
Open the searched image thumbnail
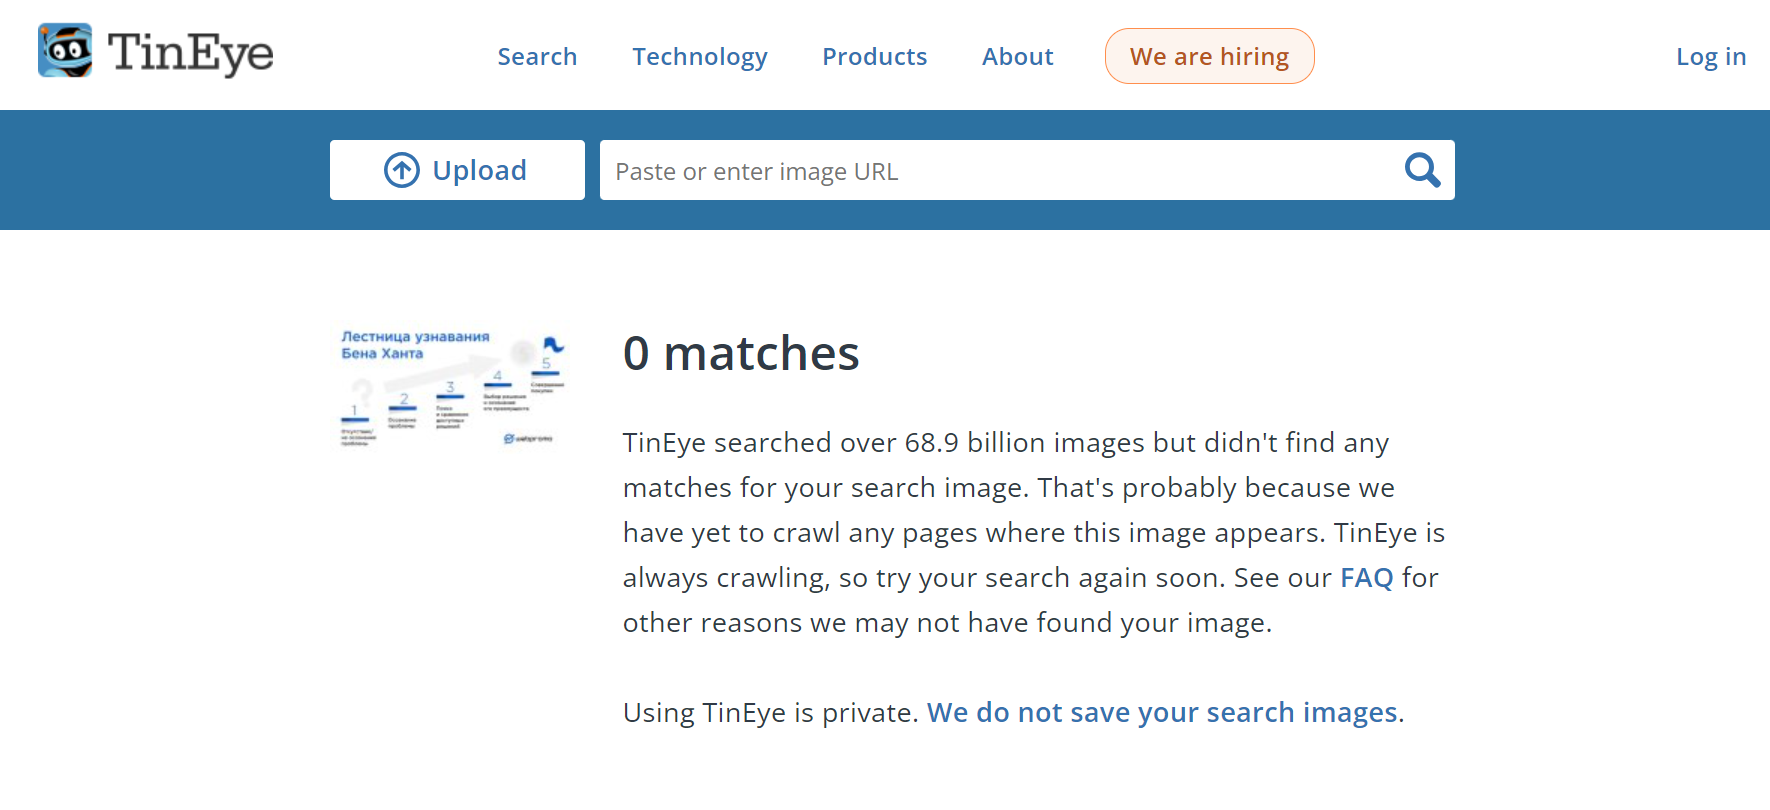(452, 387)
